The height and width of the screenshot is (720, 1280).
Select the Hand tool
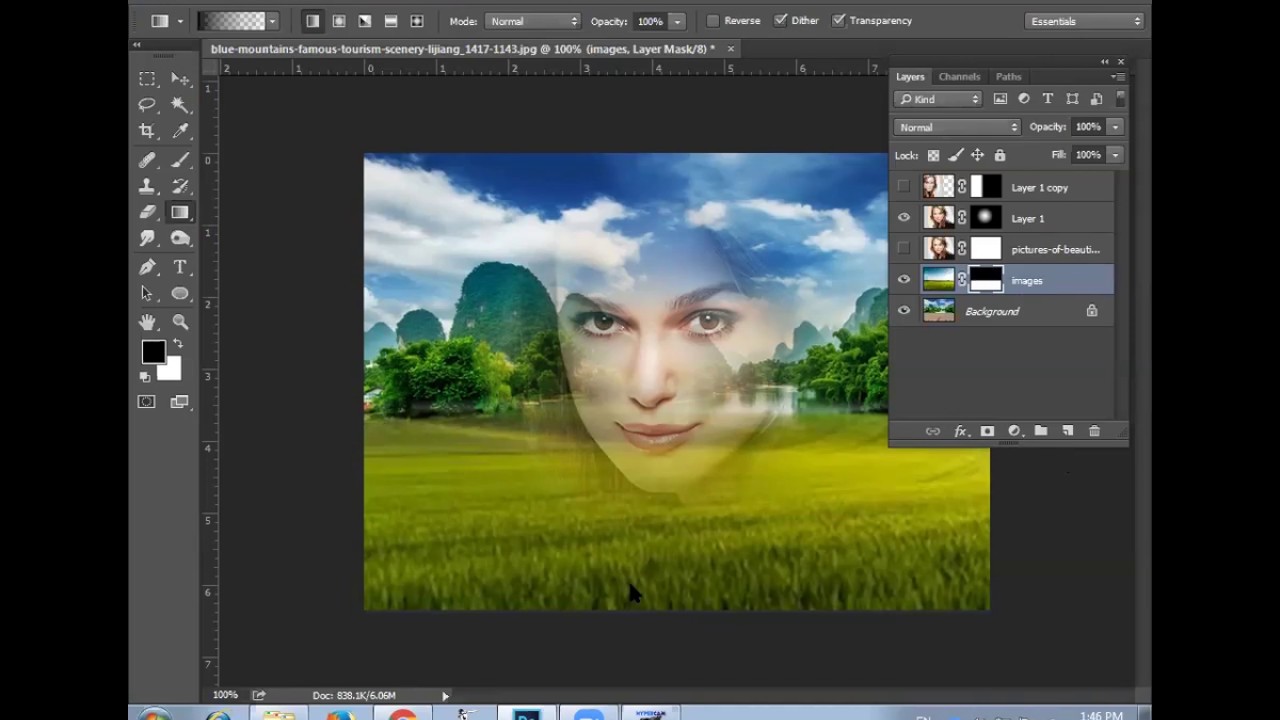pyautogui.click(x=147, y=321)
